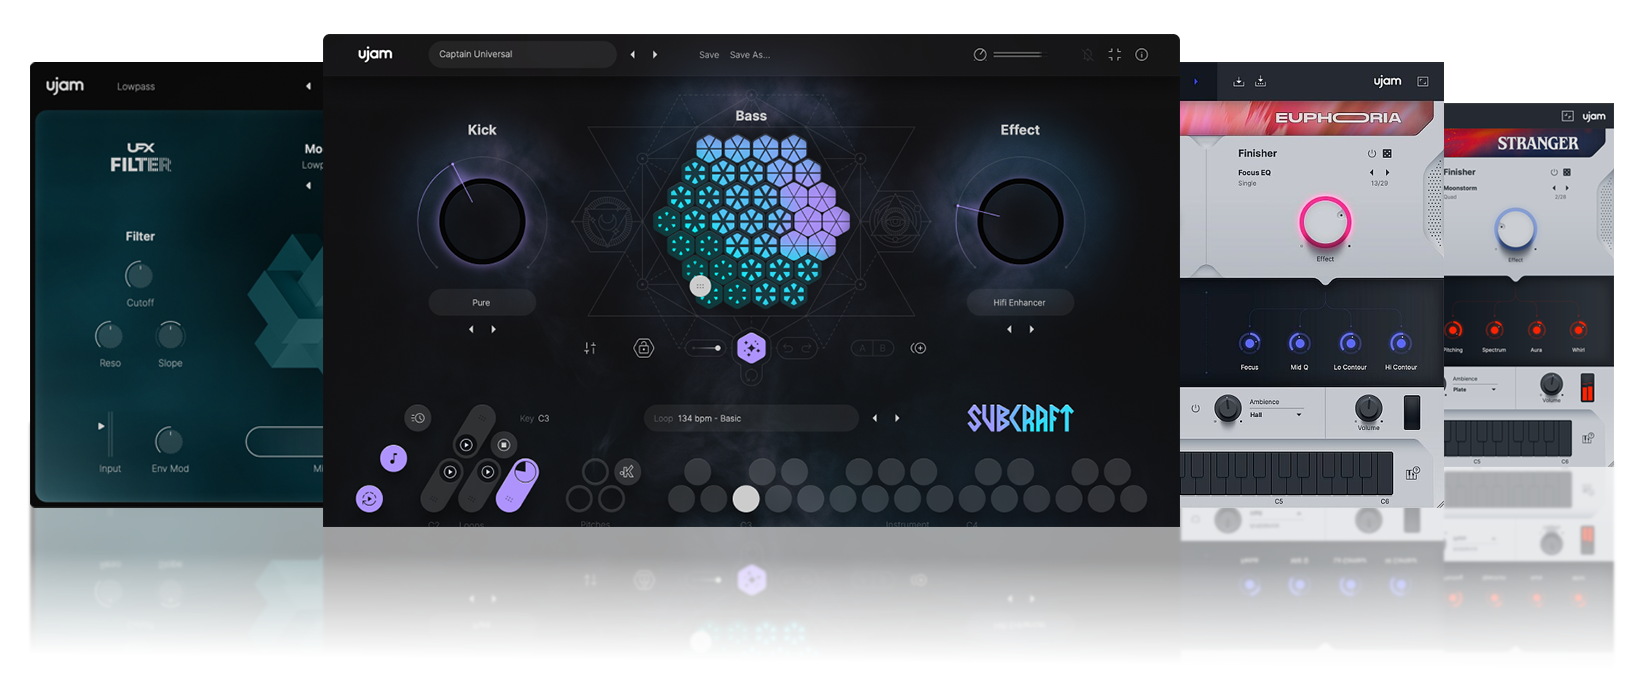Select next loop beside 134 bpm - Basic

(897, 419)
